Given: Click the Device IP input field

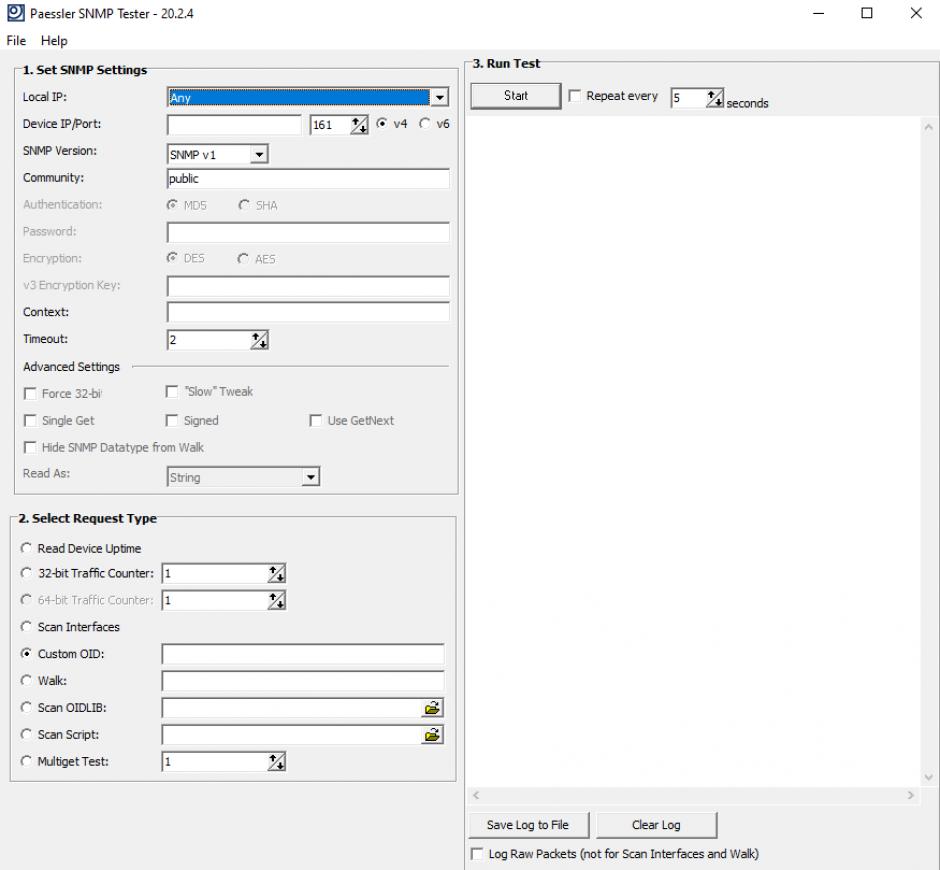Looking at the screenshot, I should (x=234, y=125).
